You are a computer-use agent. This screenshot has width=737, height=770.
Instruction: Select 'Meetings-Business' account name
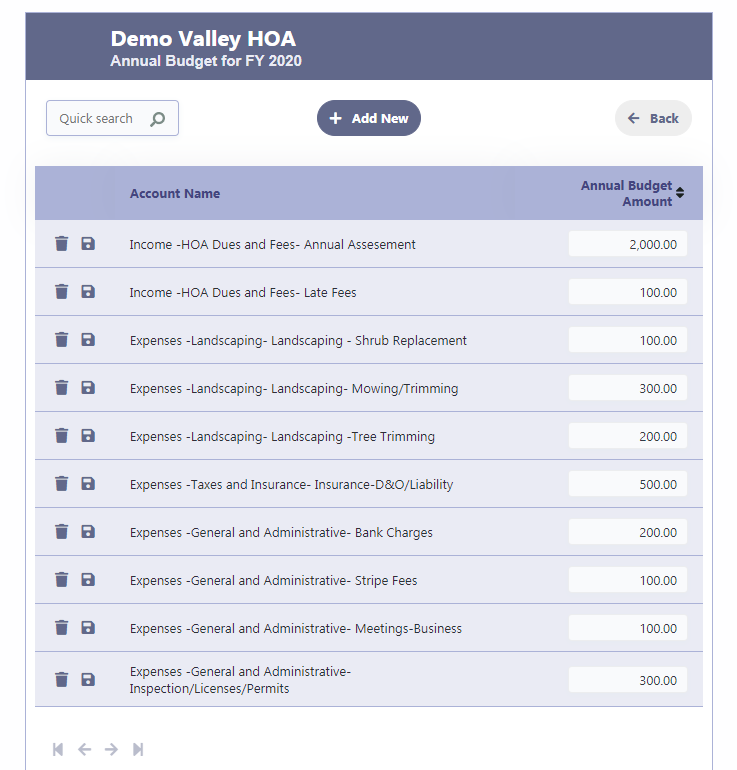409,629
